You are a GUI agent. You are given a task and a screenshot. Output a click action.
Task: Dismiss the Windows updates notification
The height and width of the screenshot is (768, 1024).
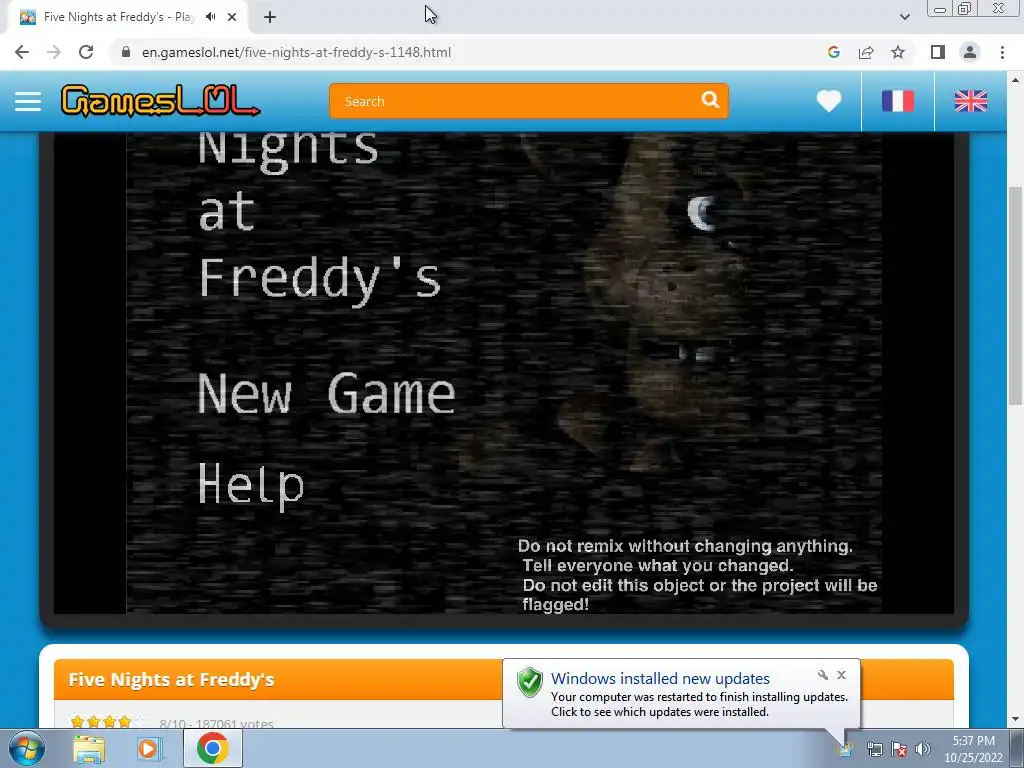click(841, 675)
